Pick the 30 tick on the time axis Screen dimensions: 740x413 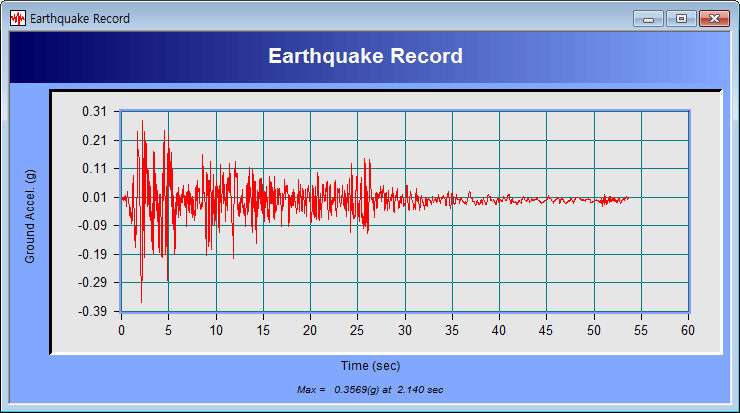tap(405, 329)
